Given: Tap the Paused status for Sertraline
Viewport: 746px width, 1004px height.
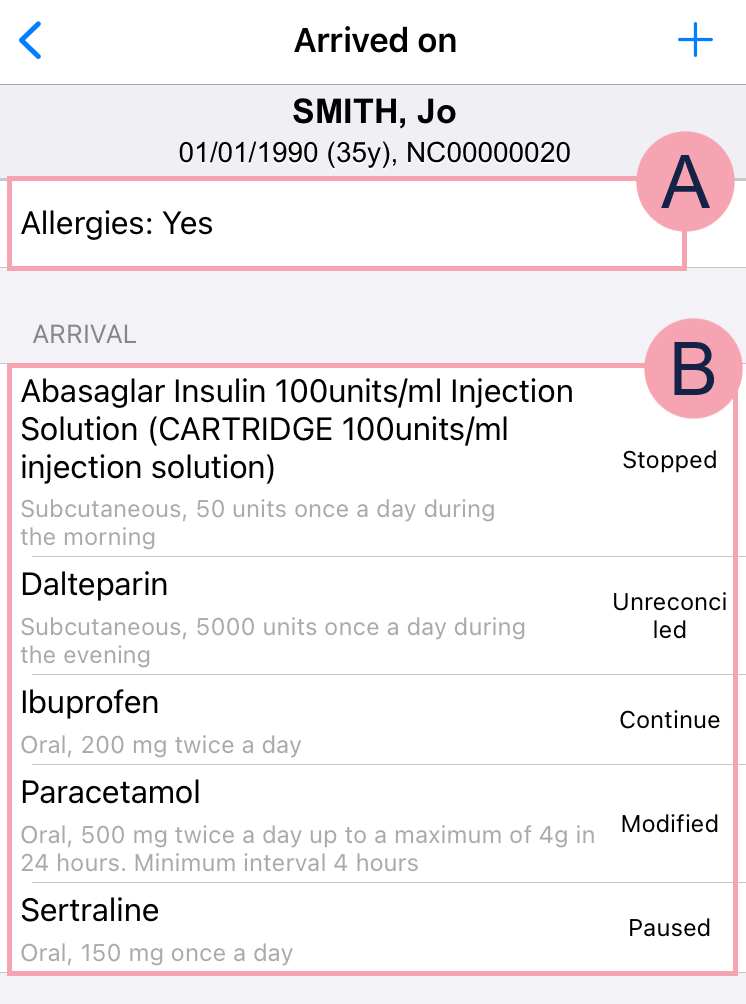Looking at the screenshot, I should point(669,928).
